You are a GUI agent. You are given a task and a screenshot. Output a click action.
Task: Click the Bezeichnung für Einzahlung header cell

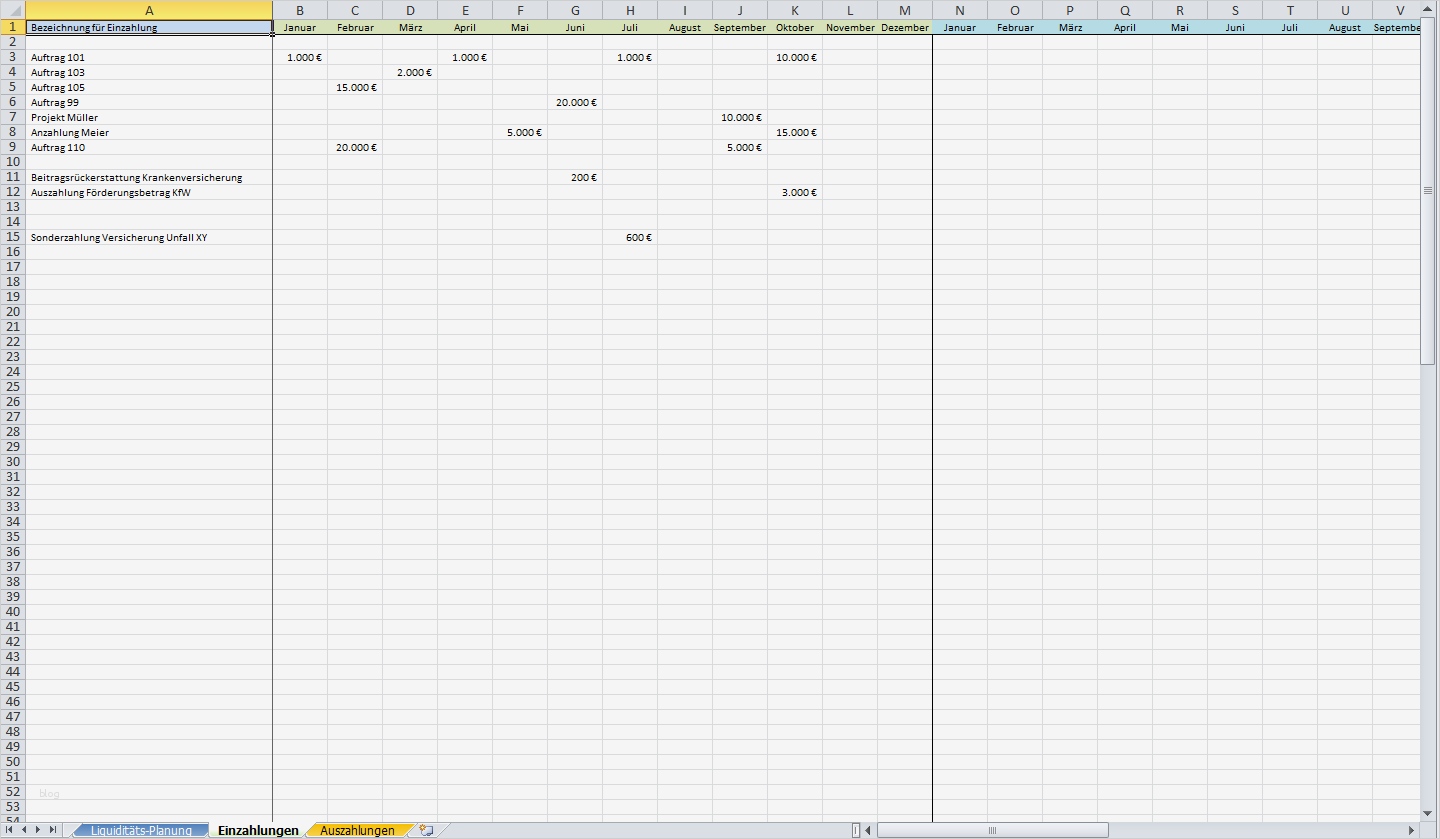click(149, 27)
